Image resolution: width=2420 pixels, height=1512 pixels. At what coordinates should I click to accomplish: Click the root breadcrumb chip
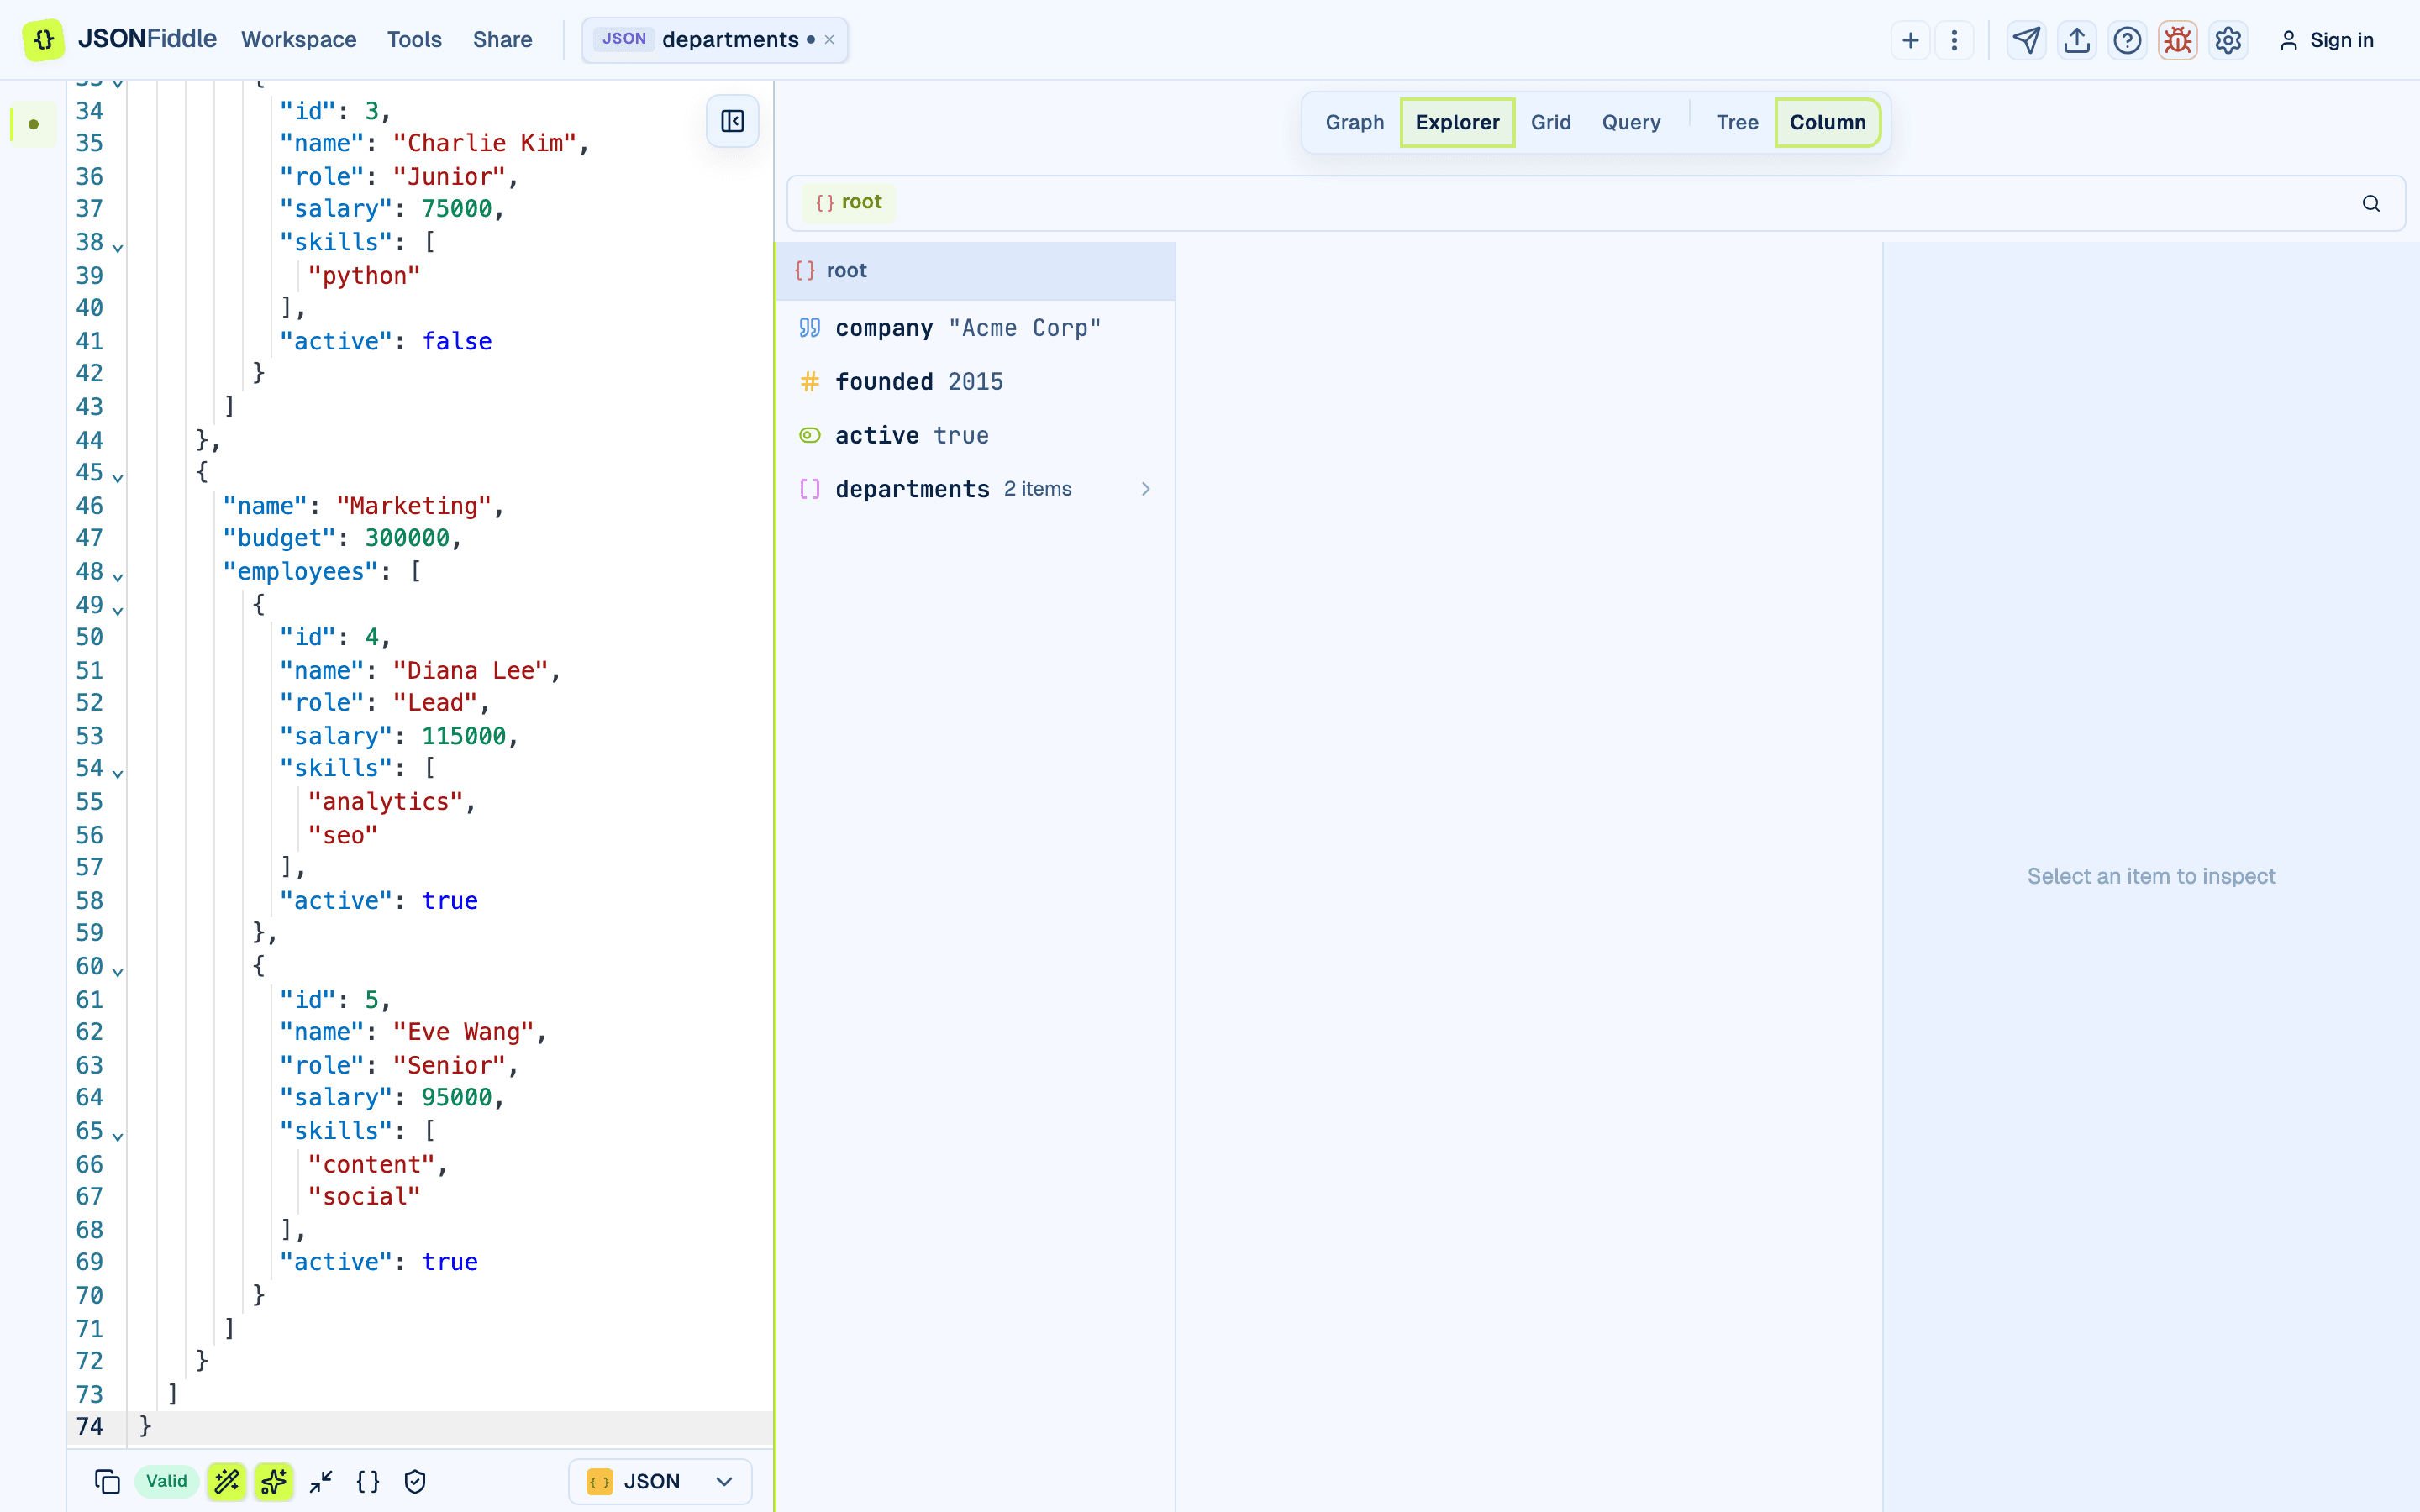click(x=848, y=202)
